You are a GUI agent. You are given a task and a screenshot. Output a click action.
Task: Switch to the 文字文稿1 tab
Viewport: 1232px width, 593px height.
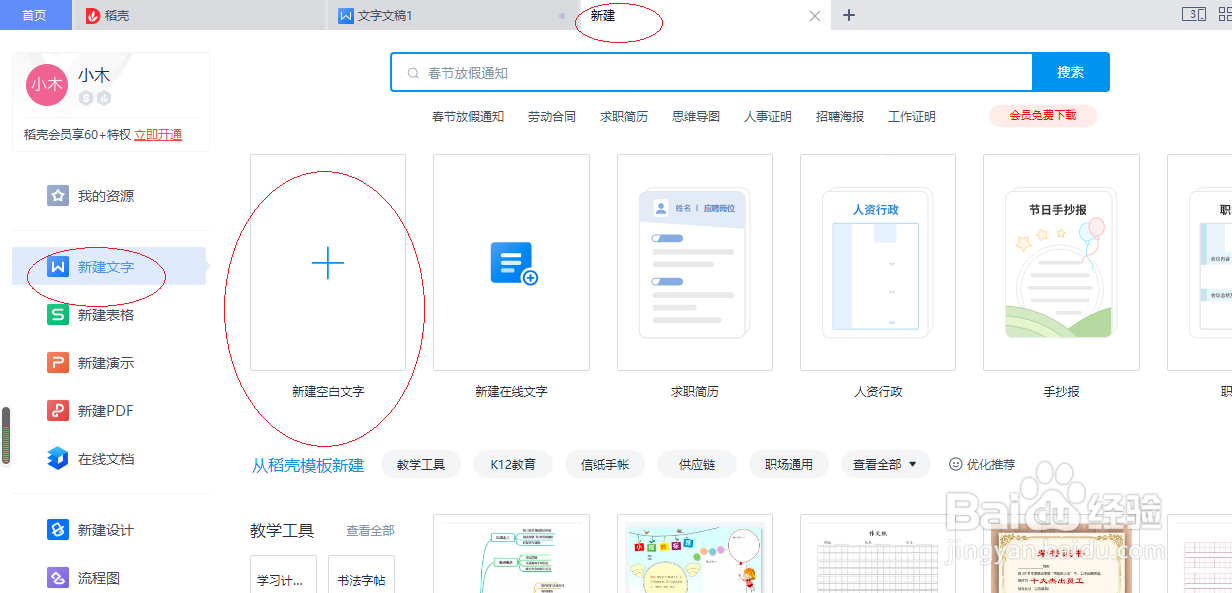pyautogui.click(x=454, y=15)
